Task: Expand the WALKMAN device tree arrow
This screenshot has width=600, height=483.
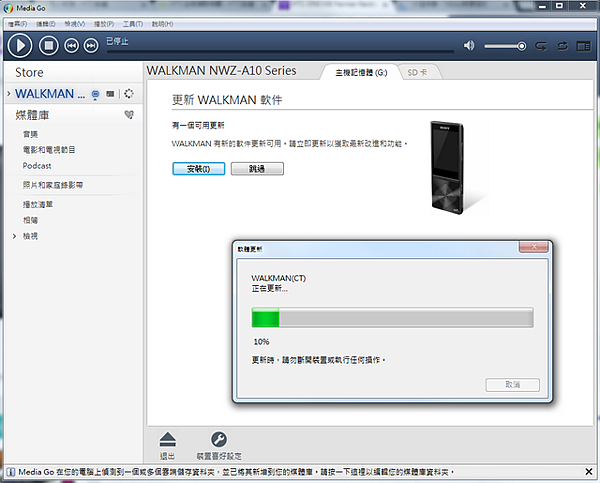Action: tap(9, 93)
